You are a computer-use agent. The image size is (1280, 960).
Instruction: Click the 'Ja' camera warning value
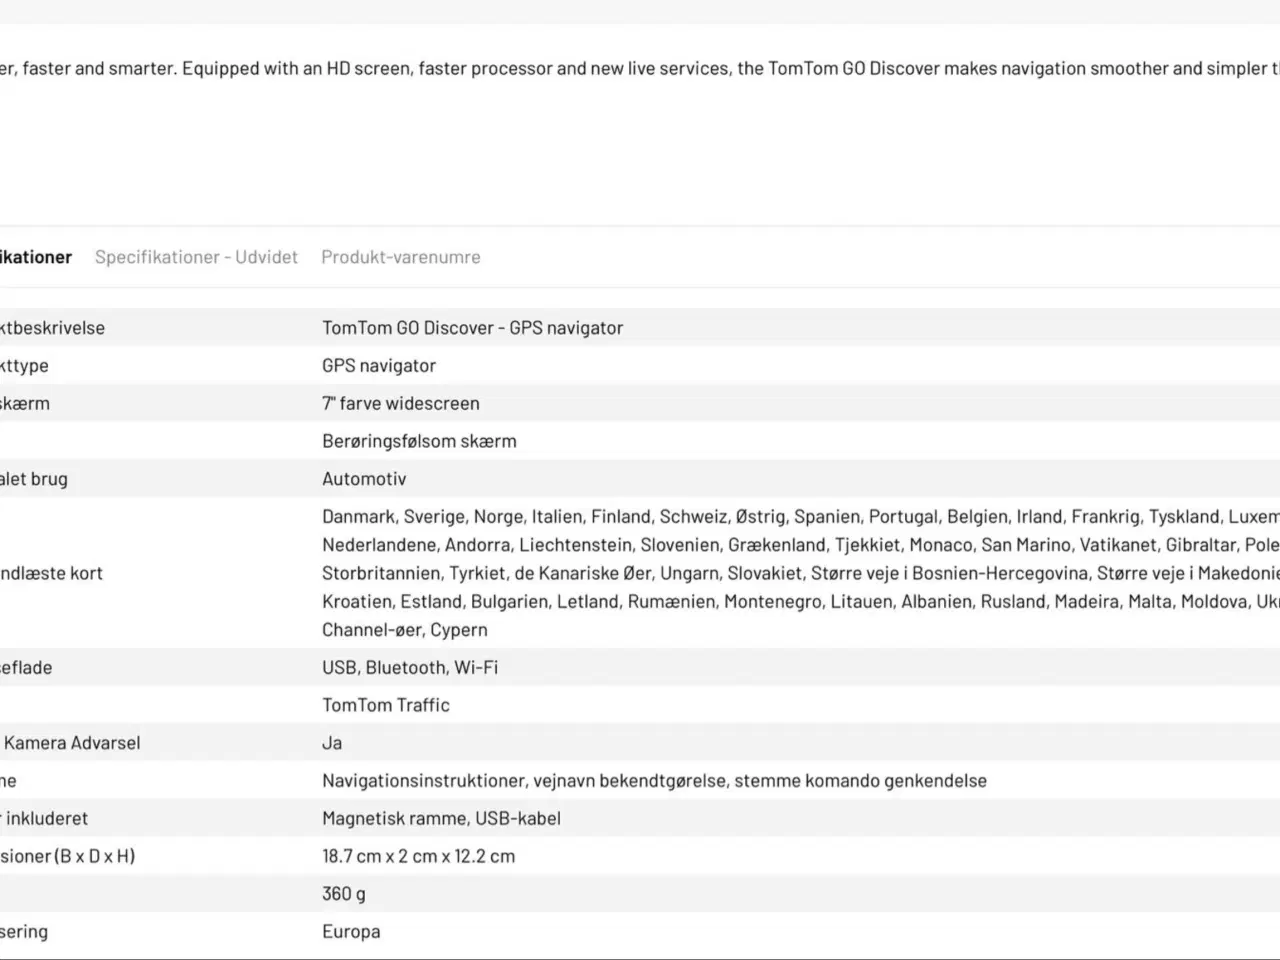tap(332, 743)
